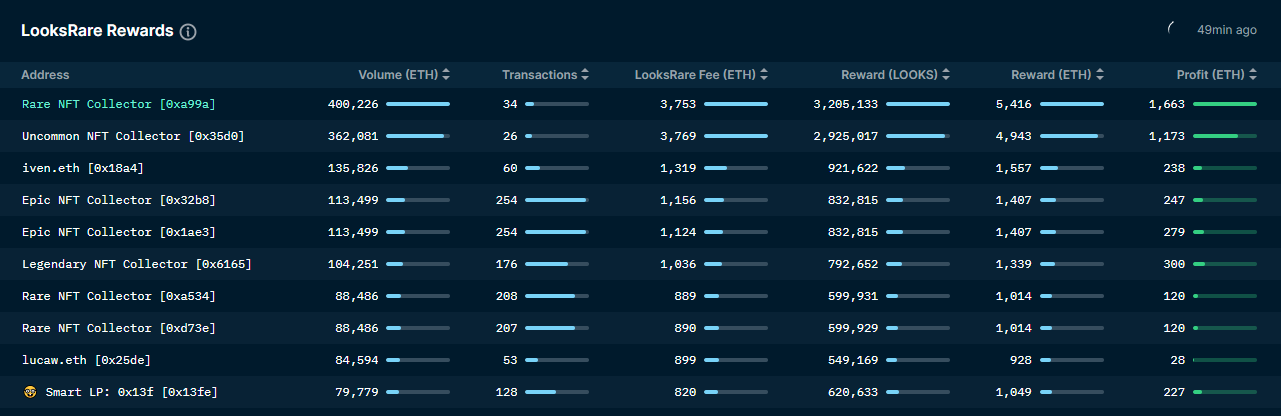Screen dimensions: 1281x416
Task: Open Rare NFT Collector [0xa99a] address
Action: [x=119, y=104]
